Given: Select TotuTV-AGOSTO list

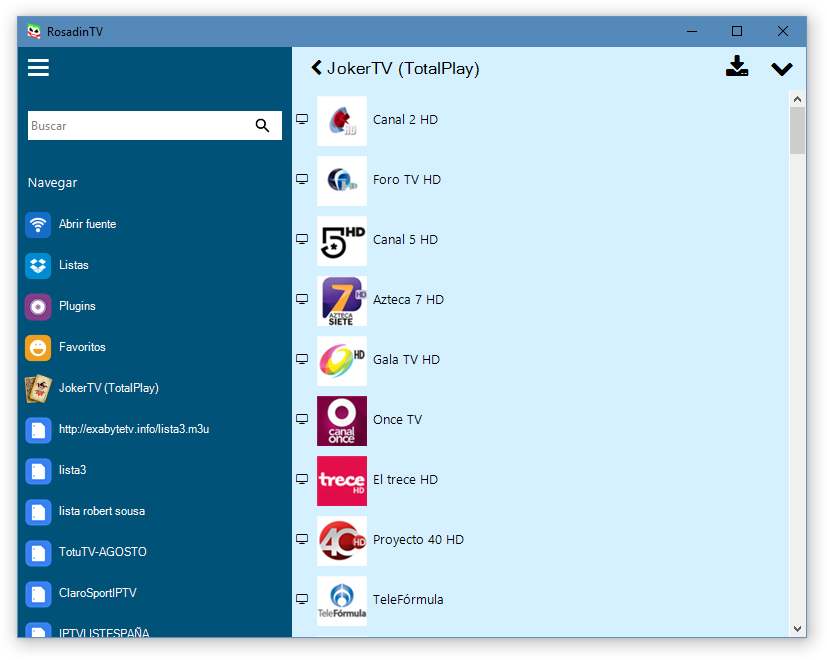Looking at the screenshot, I should point(103,552).
